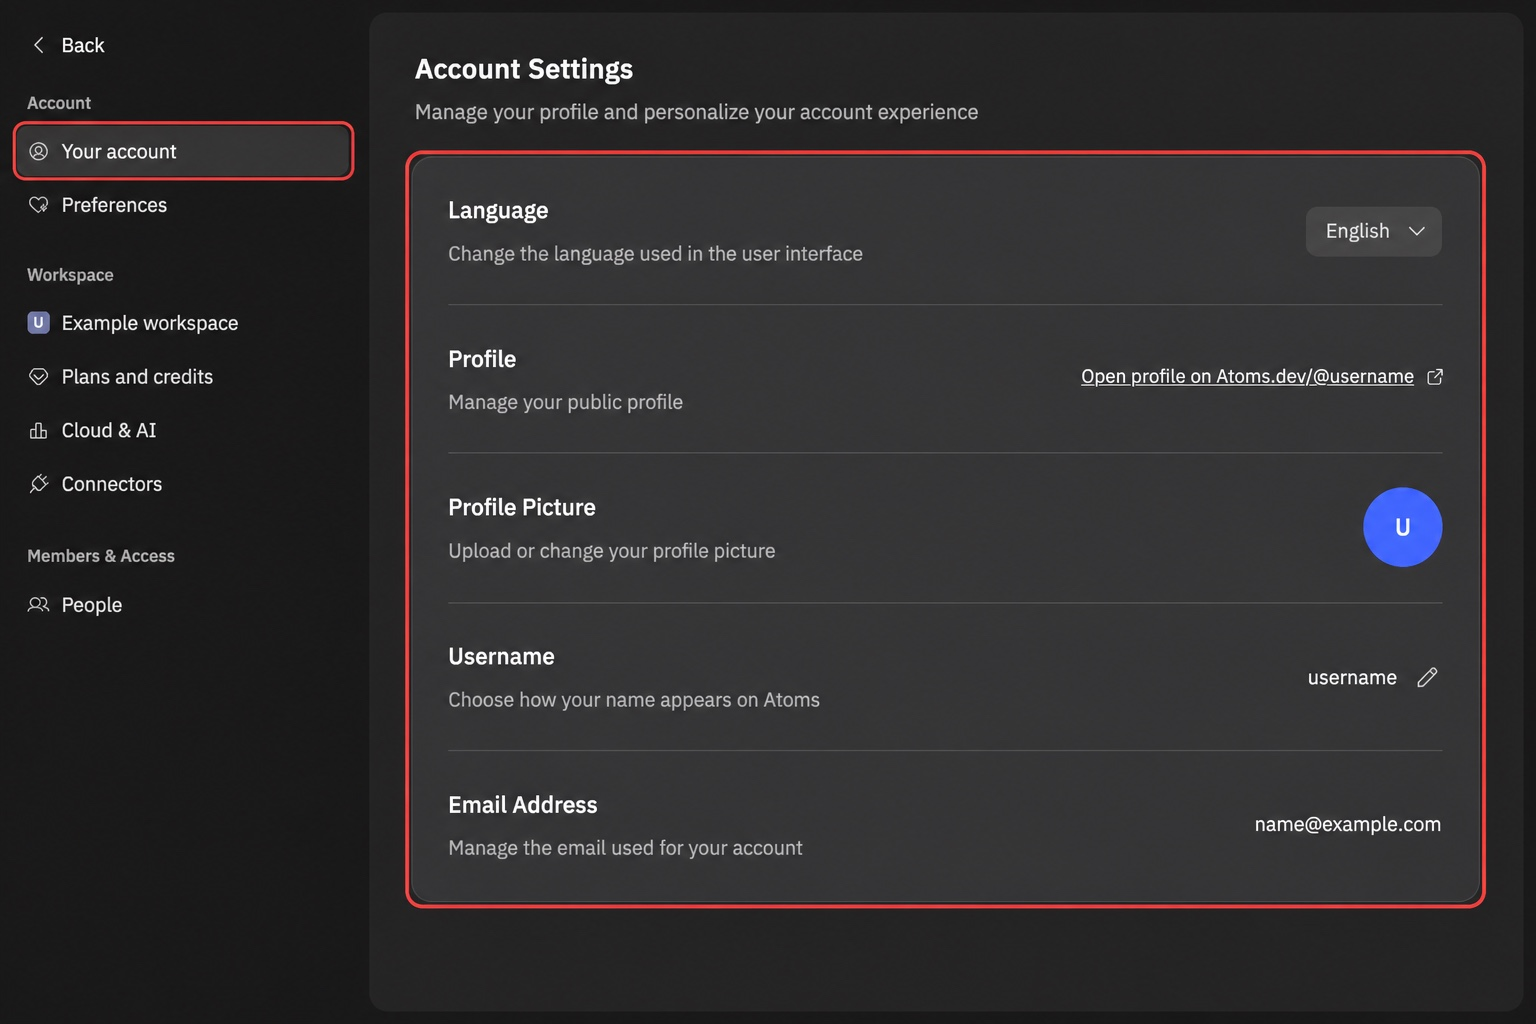This screenshot has height=1024, width=1536.
Task: Click the 'Manage your public profile' description
Action: pyautogui.click(x=566, y=402)
